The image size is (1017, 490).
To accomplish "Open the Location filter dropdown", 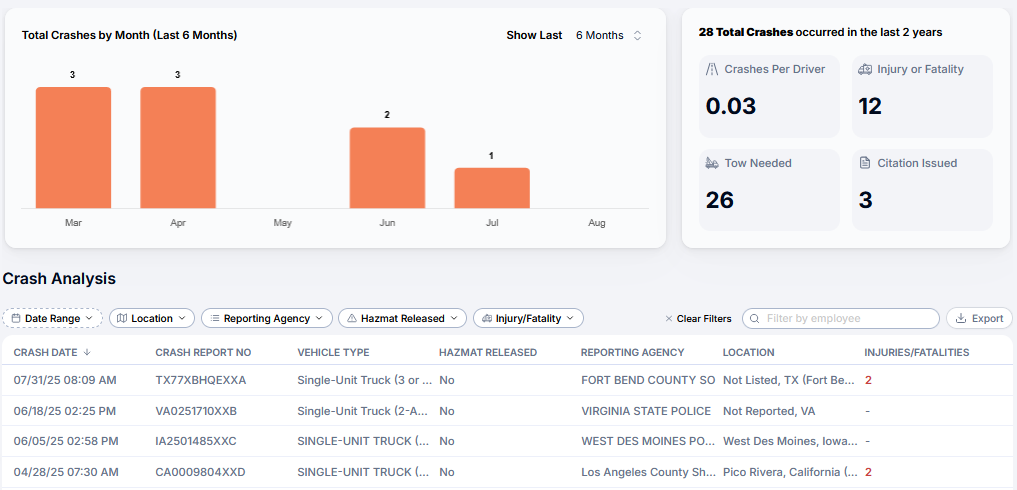I will click(152, 318).
